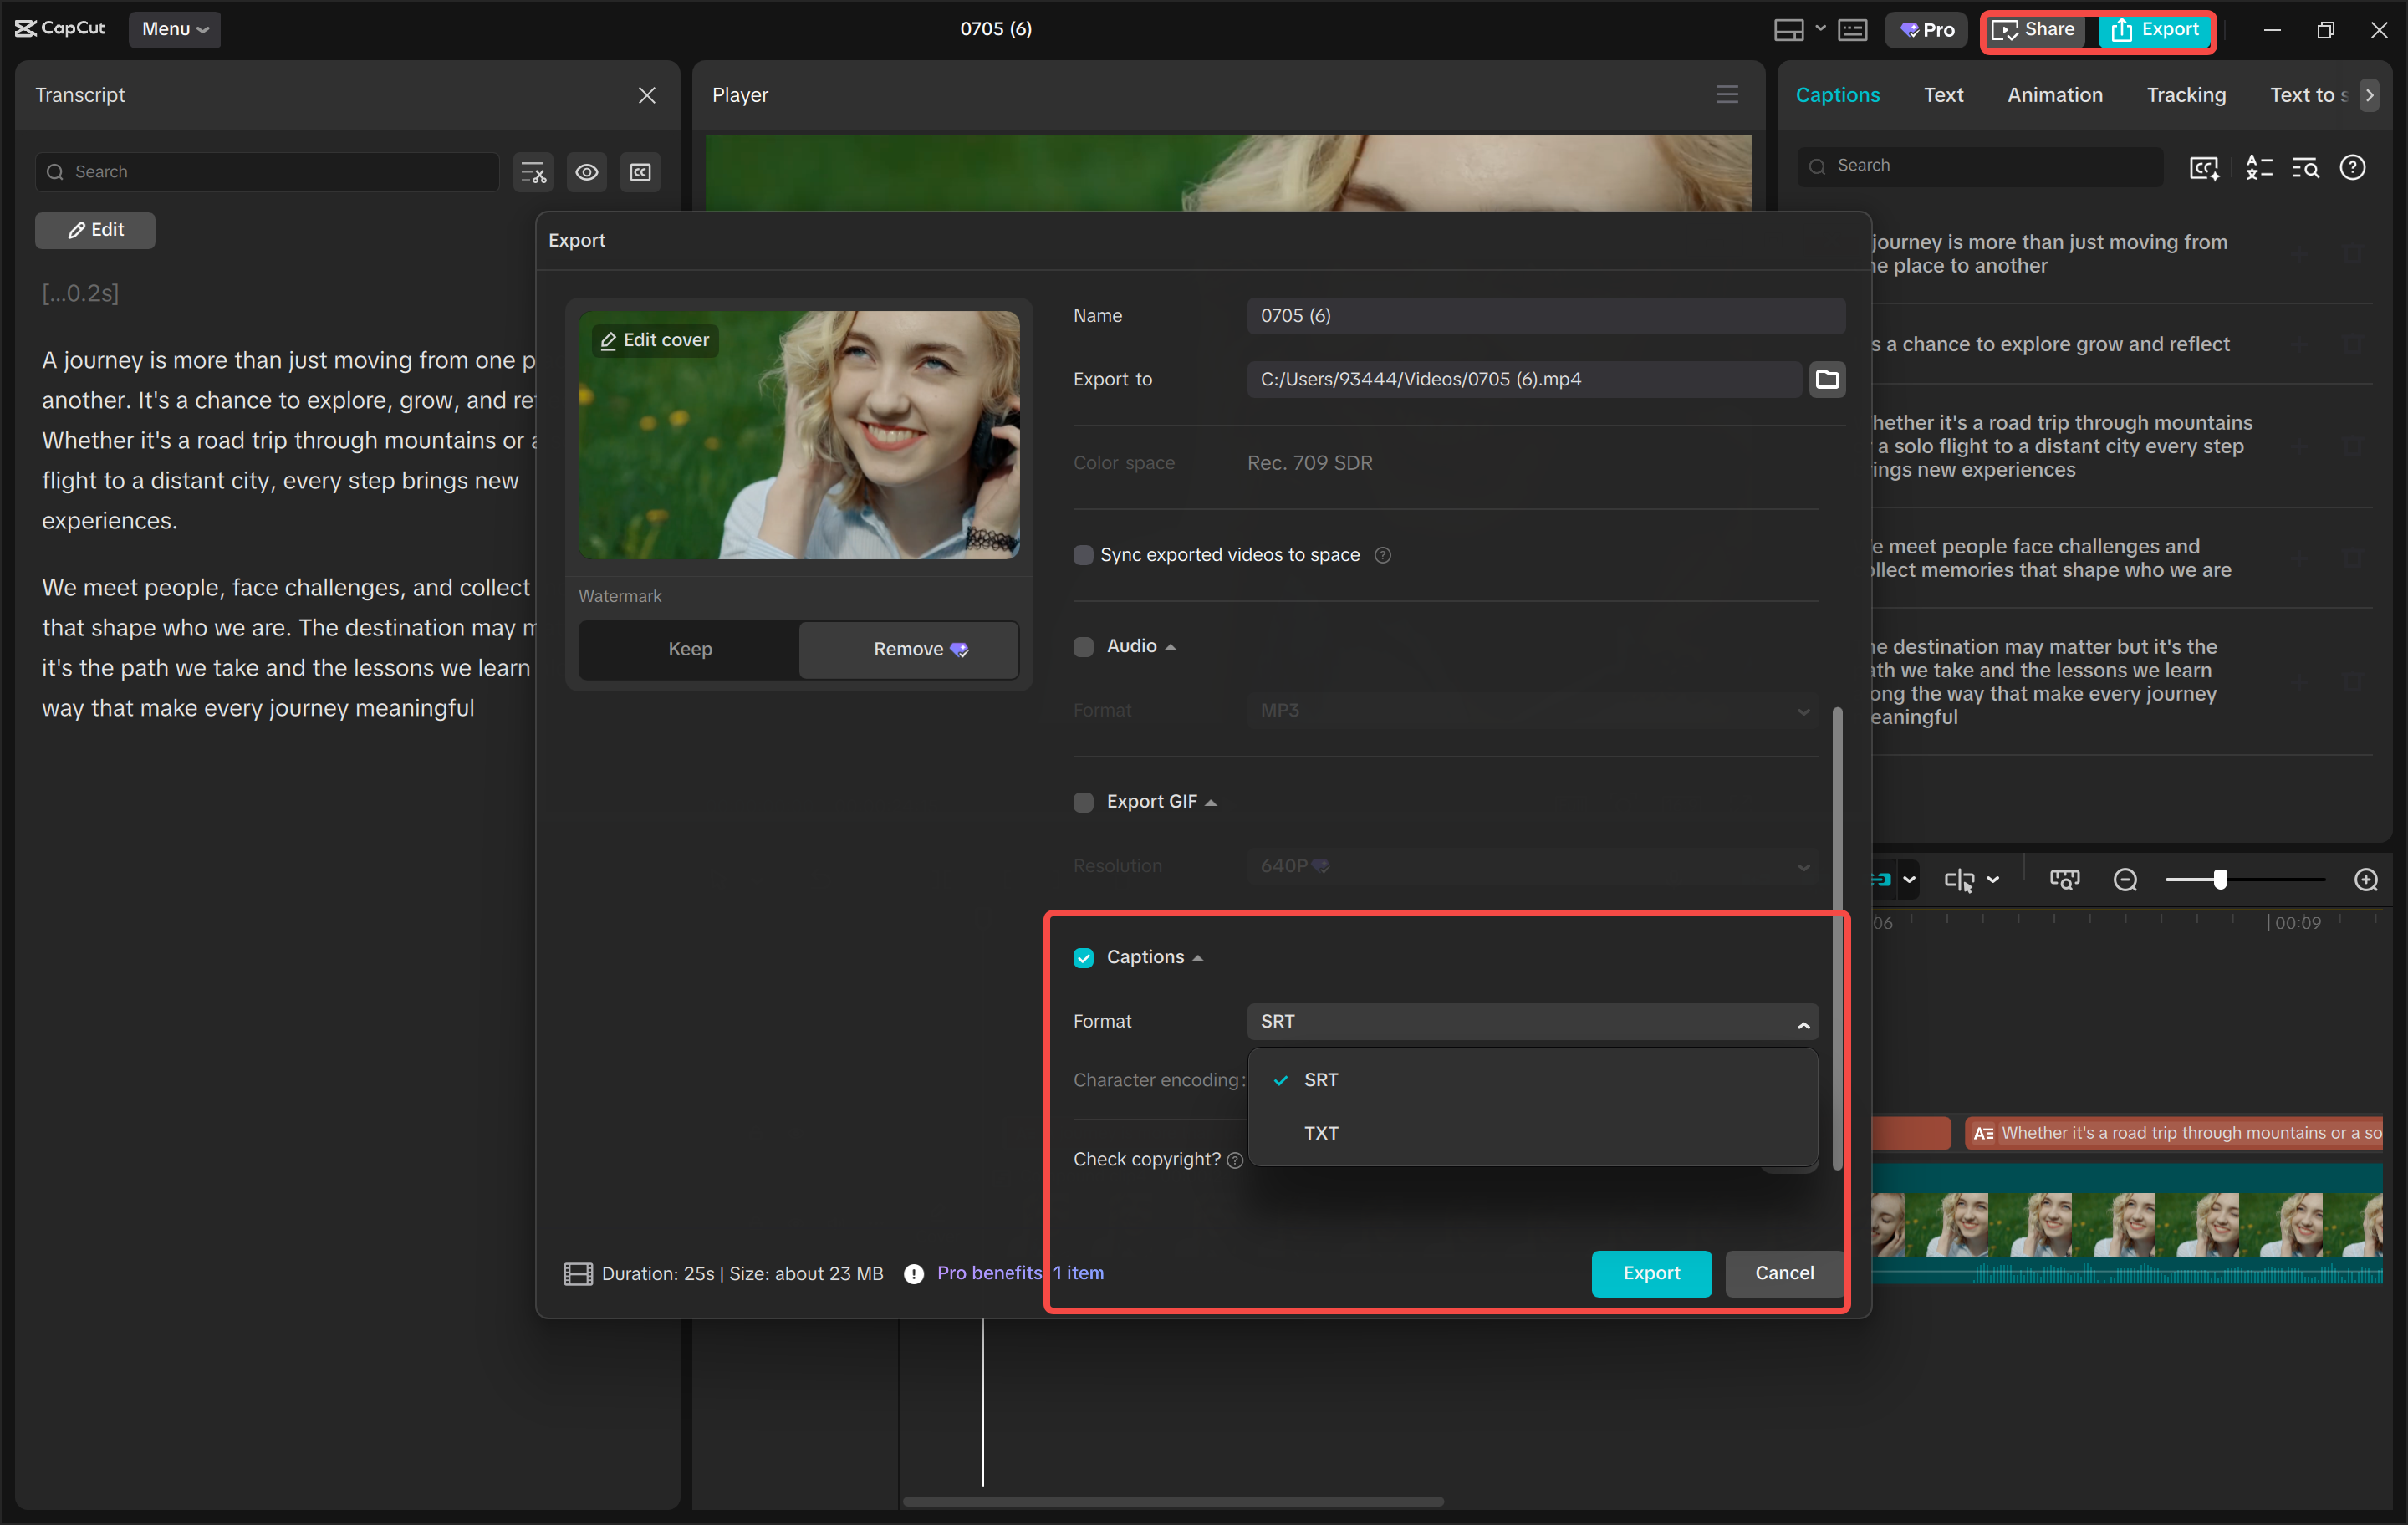This screenshot has height=1525, width=2408.
Task: Open the batch trim transcript icon
Action: [x=533, y=172]
